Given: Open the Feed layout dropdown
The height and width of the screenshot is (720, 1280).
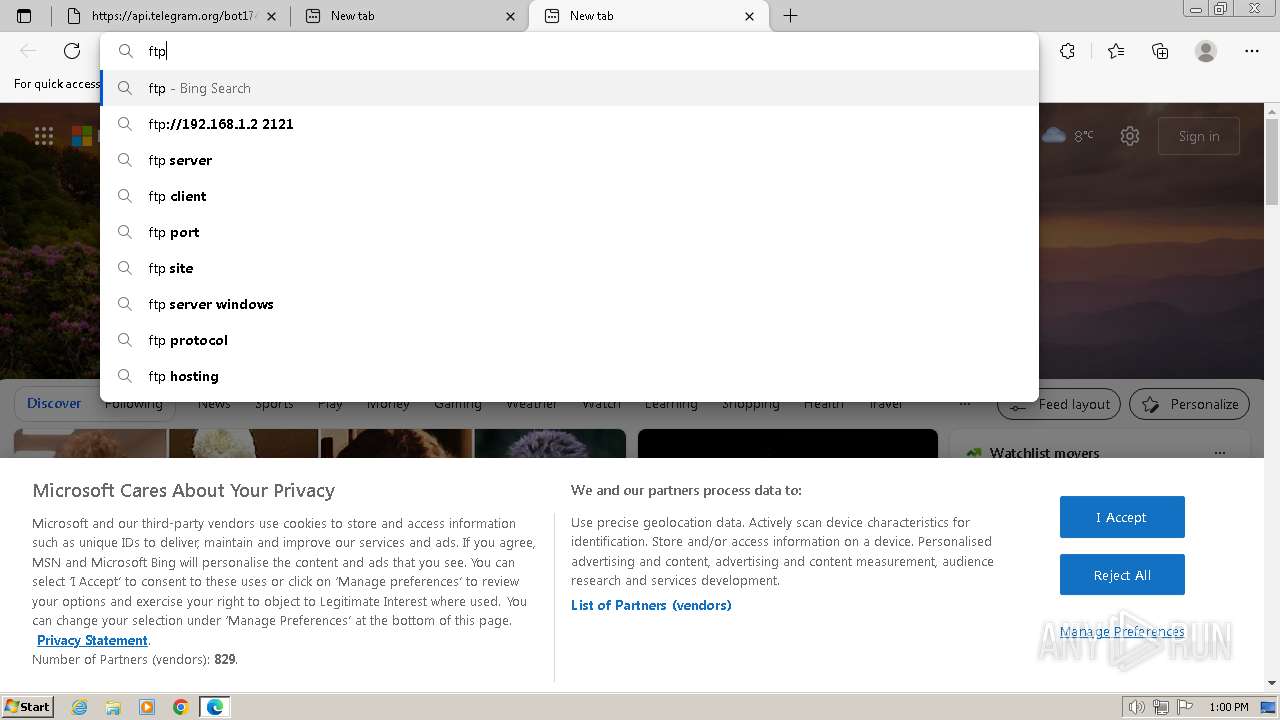Looking at the screenshot, I should tap(1061, 404).
